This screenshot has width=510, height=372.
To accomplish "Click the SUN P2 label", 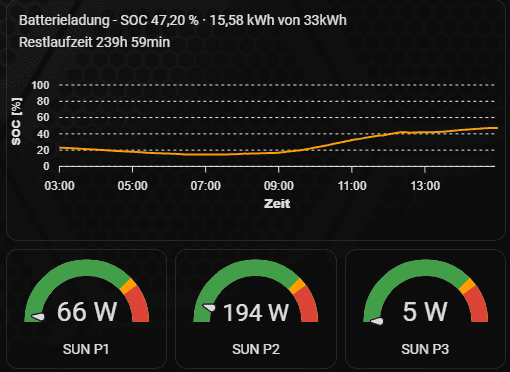I will point(256,349).
